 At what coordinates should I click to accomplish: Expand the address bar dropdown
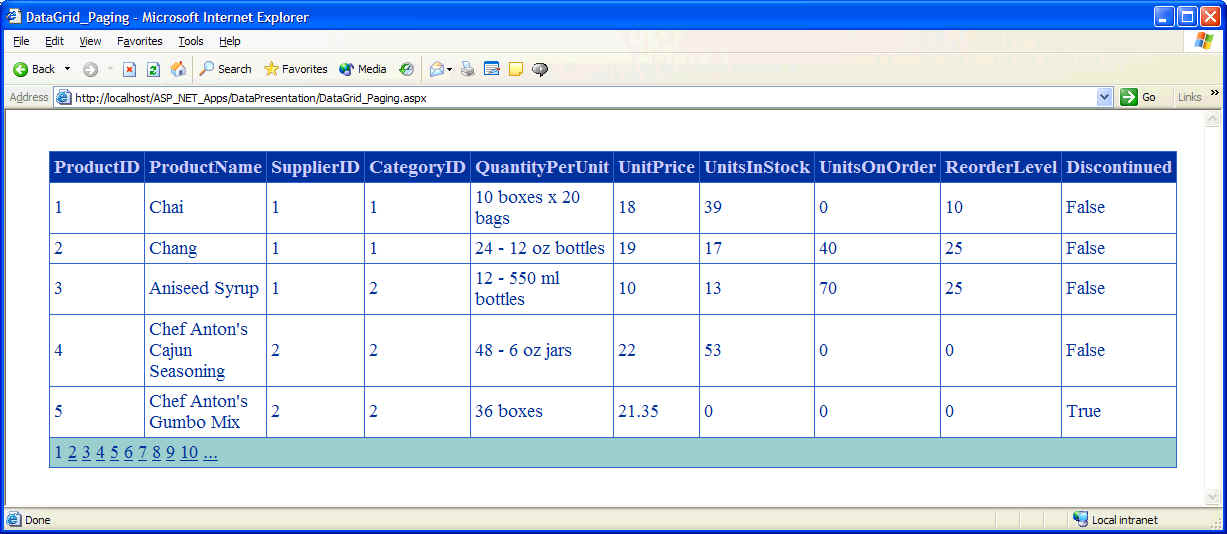[1104, 97]
